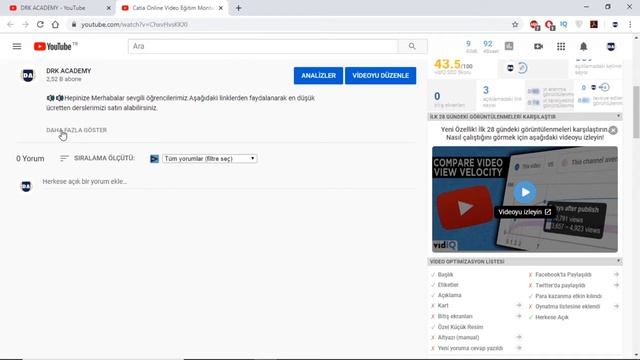The image size is (640, 360).
Task: Click the vidIQ extension icon in toolbar
Action: click(x=564, y=24)
